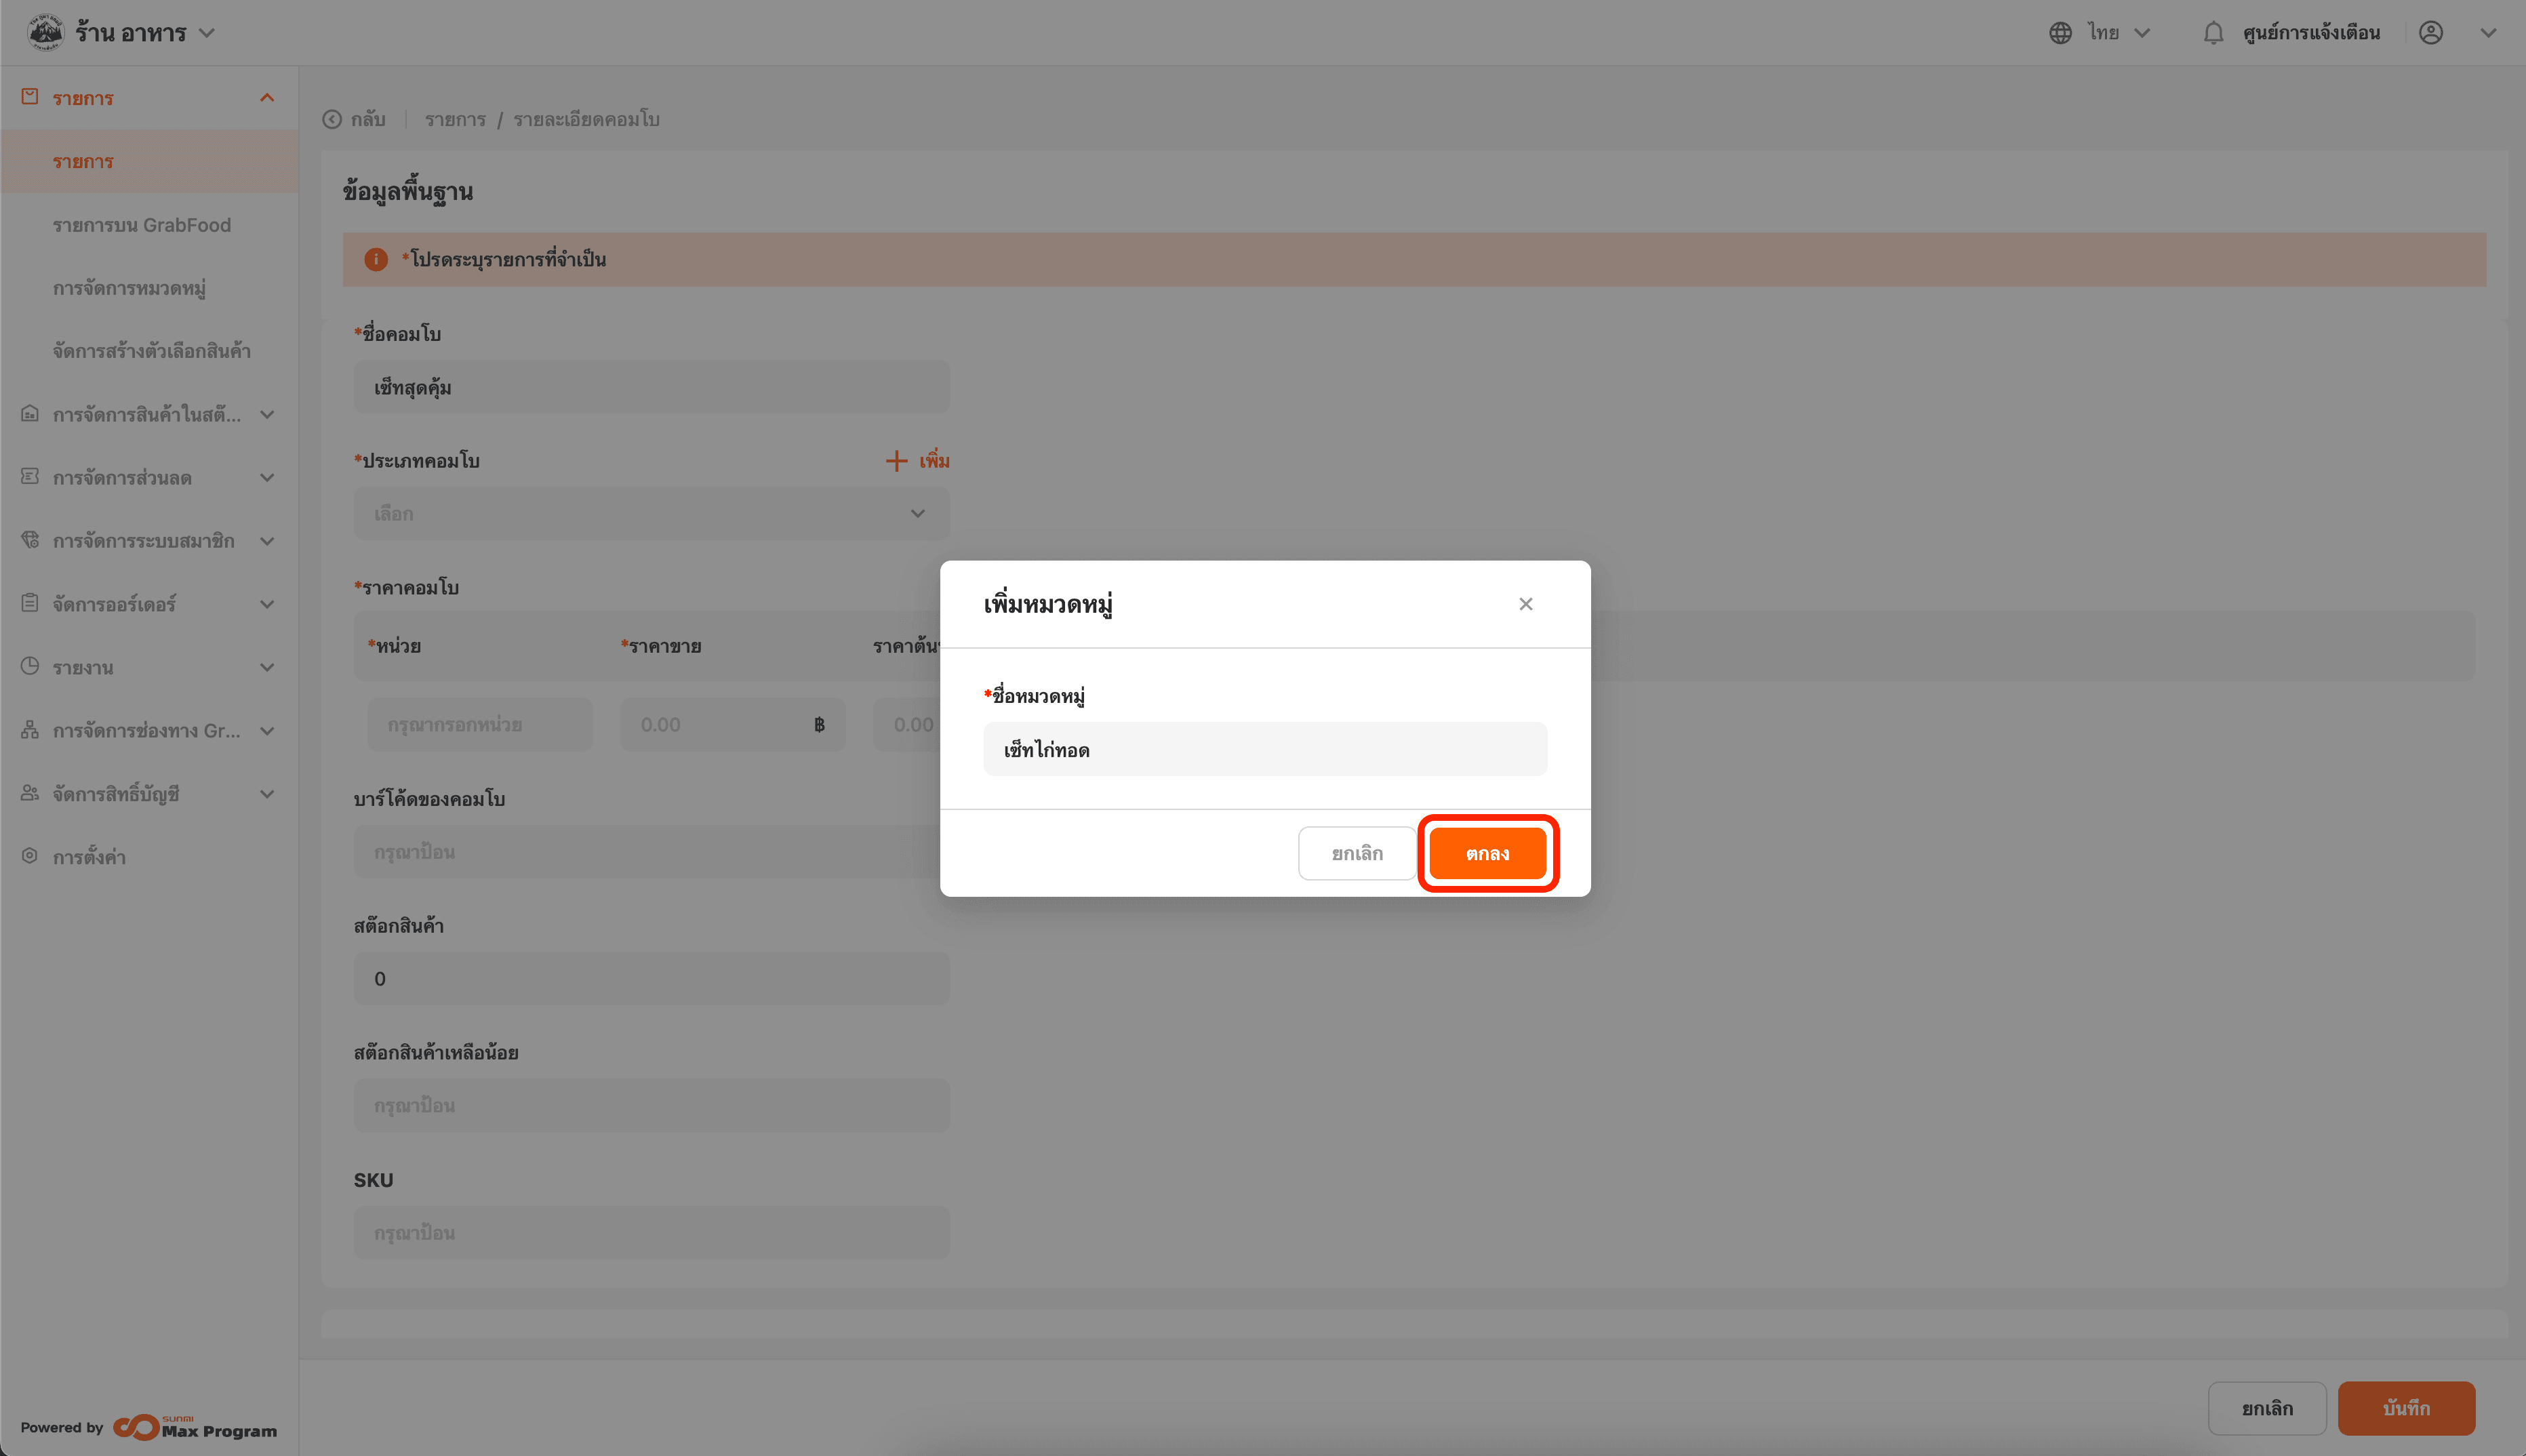Click the ชื่อหมวดหมู่ input field
2526x1456 pixels.
(1264, 749)
